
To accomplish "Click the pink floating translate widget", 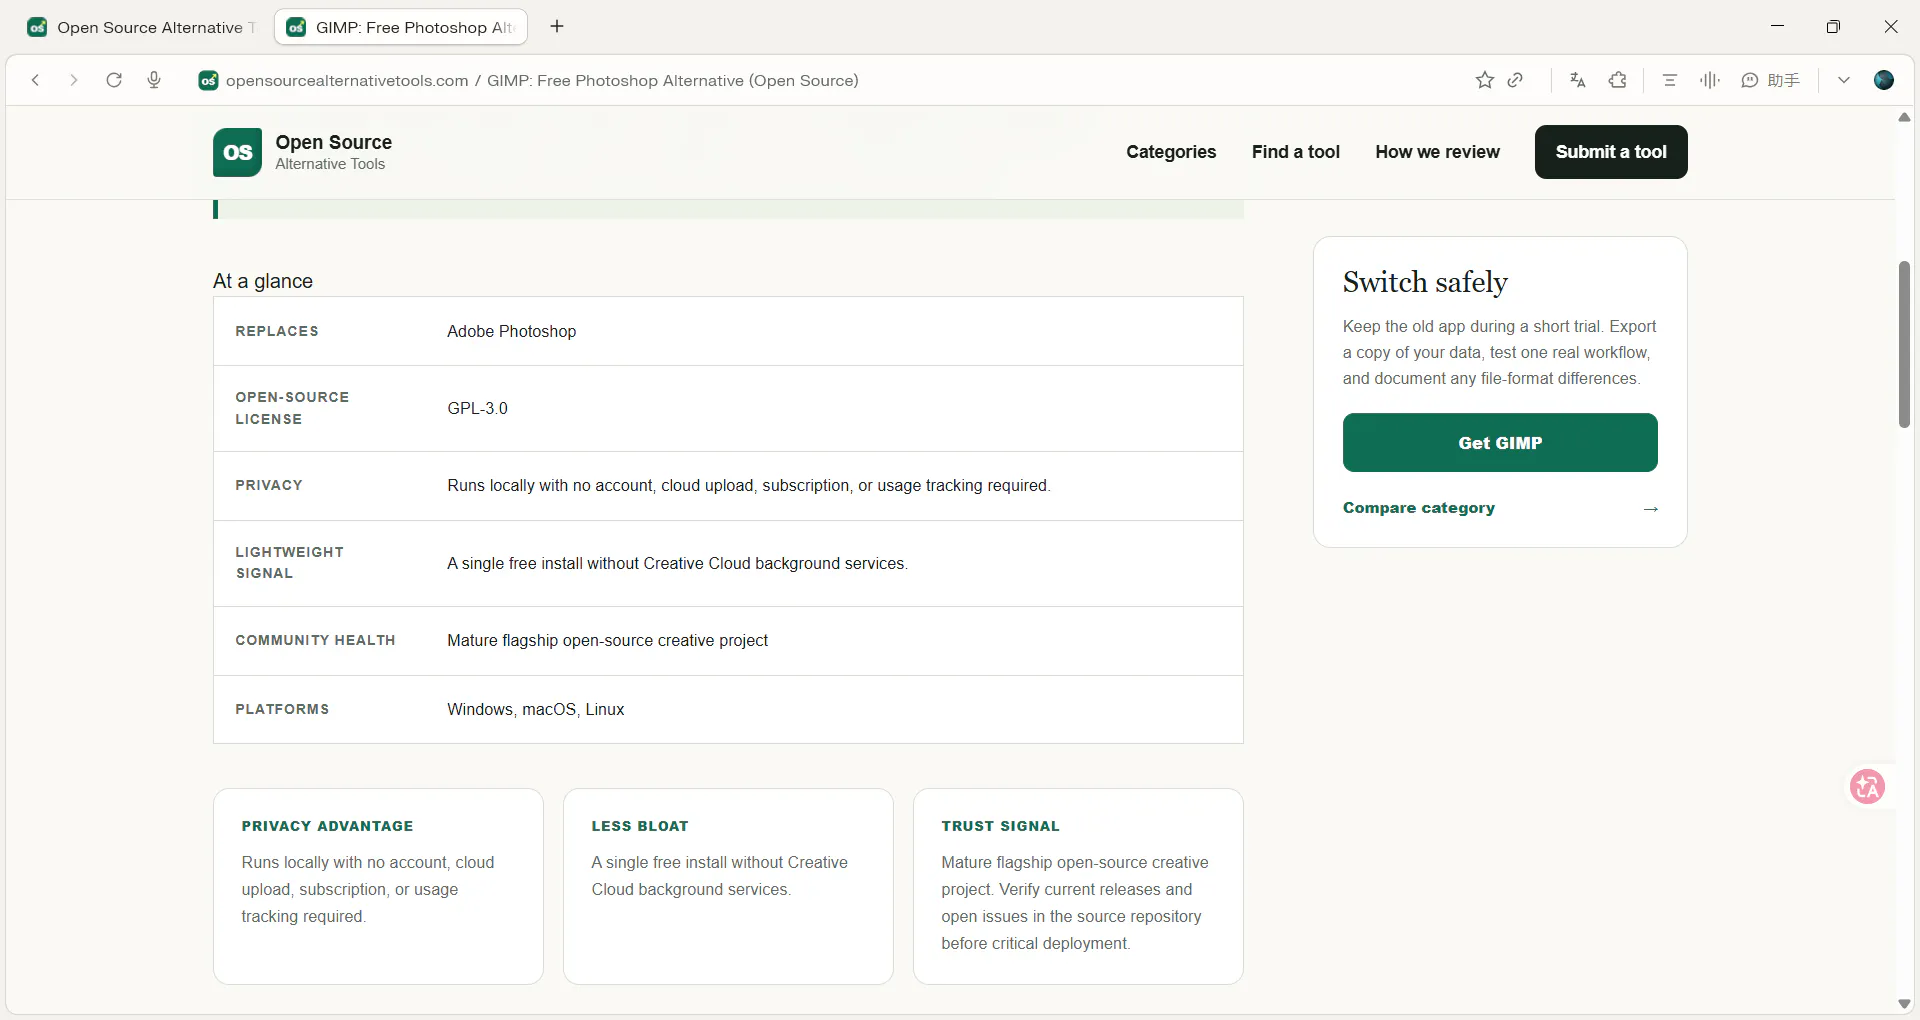I will tap(1867, 787).
